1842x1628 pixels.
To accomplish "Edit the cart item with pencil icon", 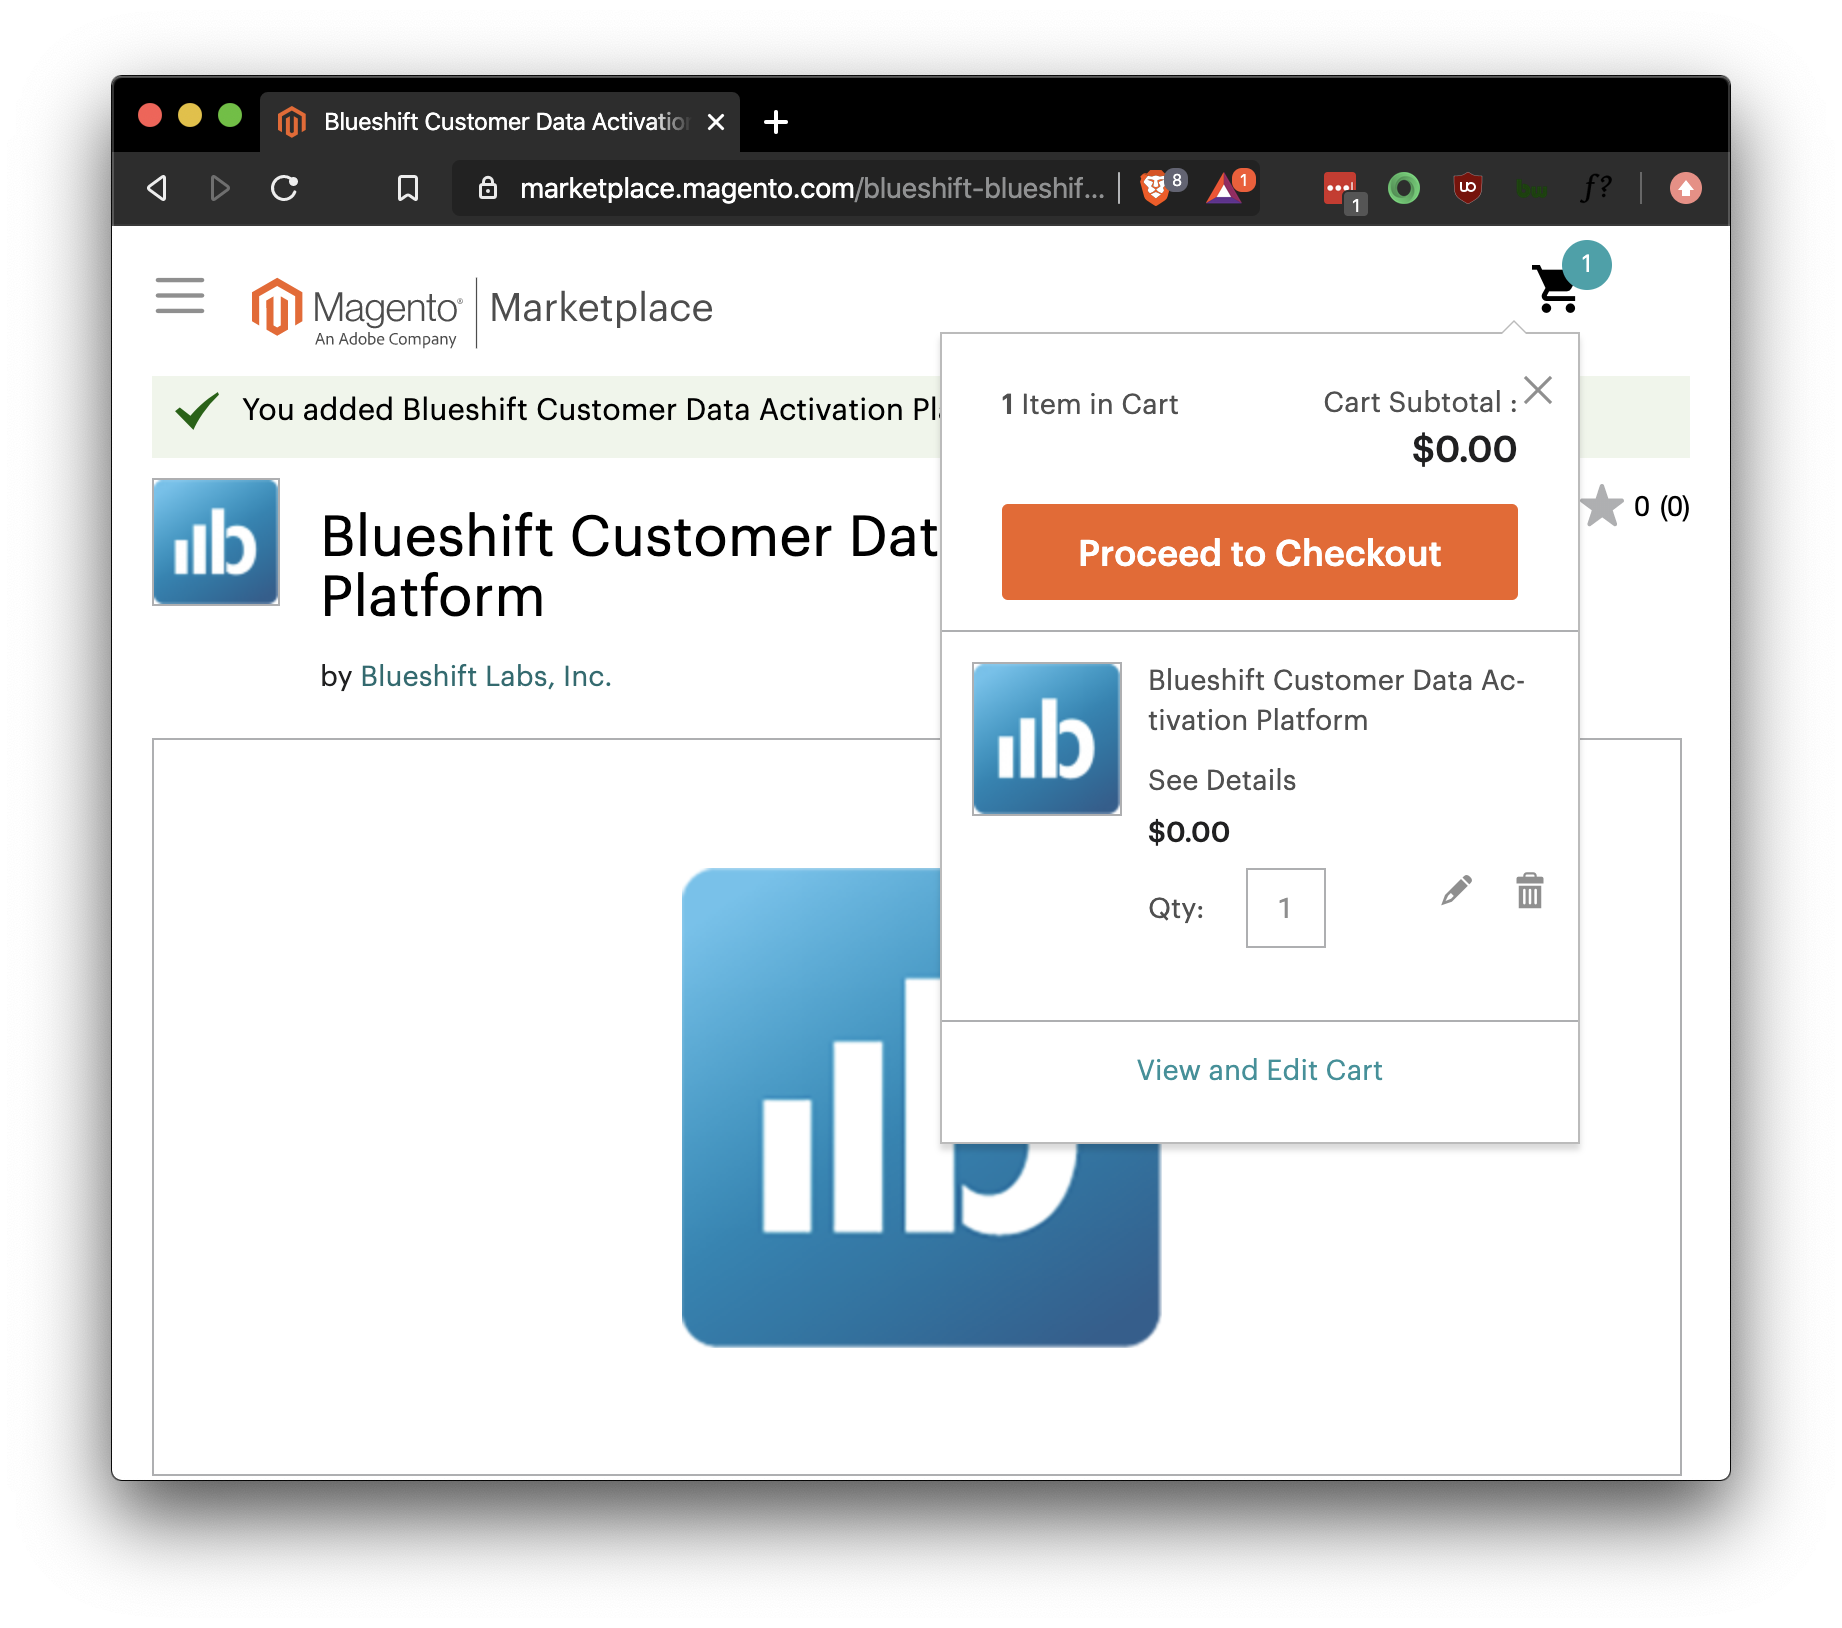I will click(x=1456, y=890).
